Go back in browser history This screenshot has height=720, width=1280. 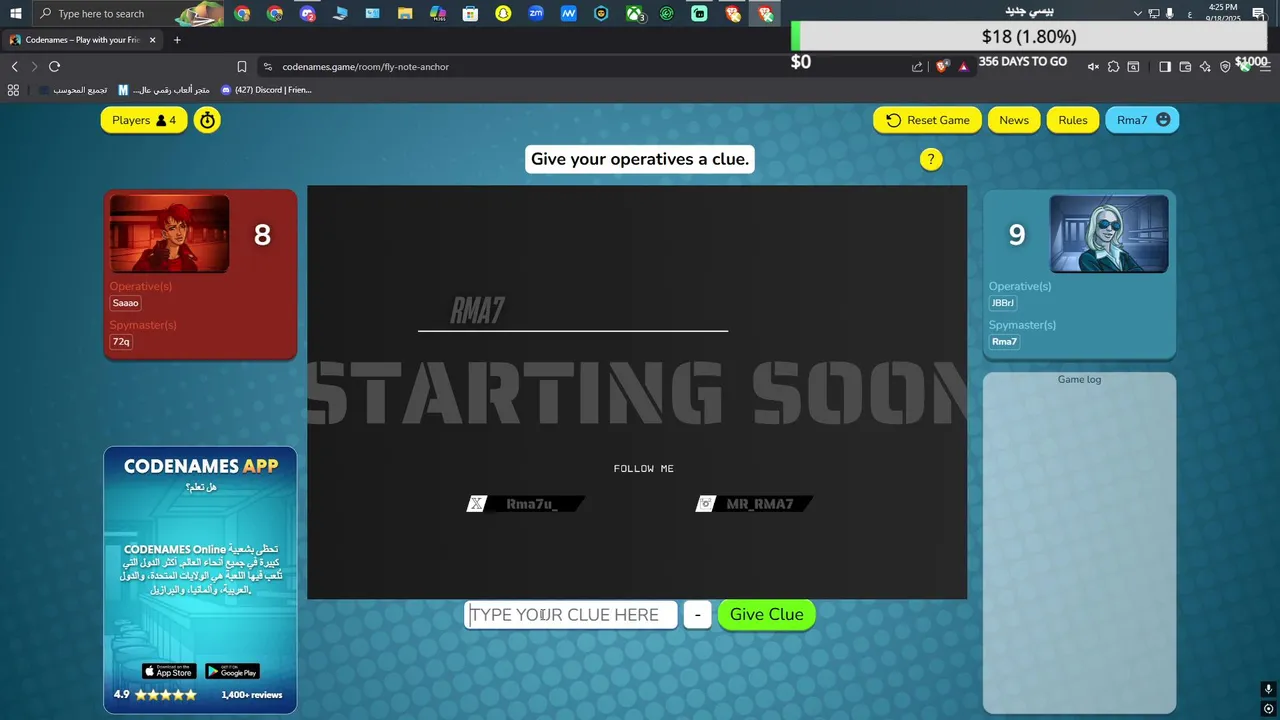point(14,66)
